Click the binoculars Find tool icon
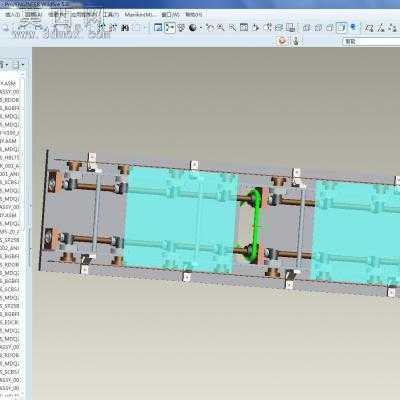The width and height of the screenshot is (400, 400). click(x=125, y=28)
